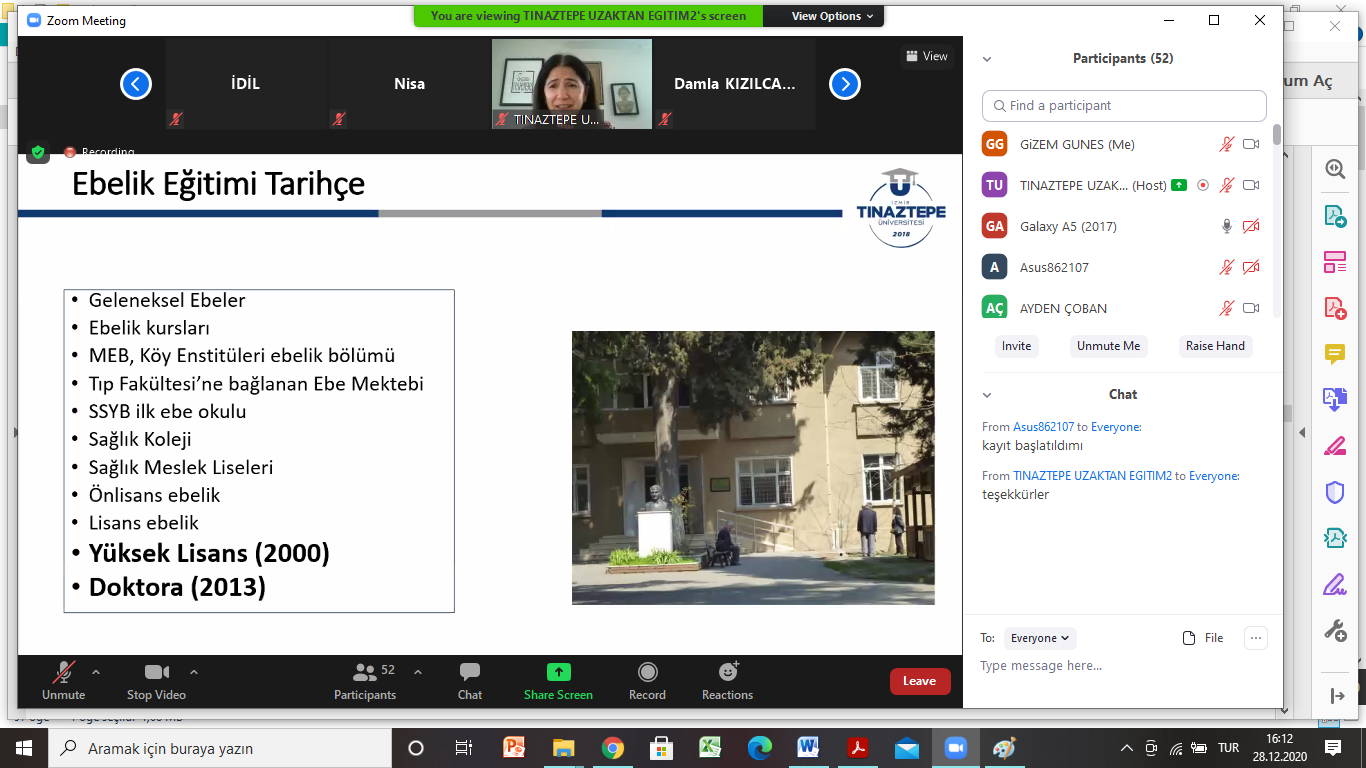Expand the View Options dropdown
This screenshot has width=1366, height=768.
[832, 16]
